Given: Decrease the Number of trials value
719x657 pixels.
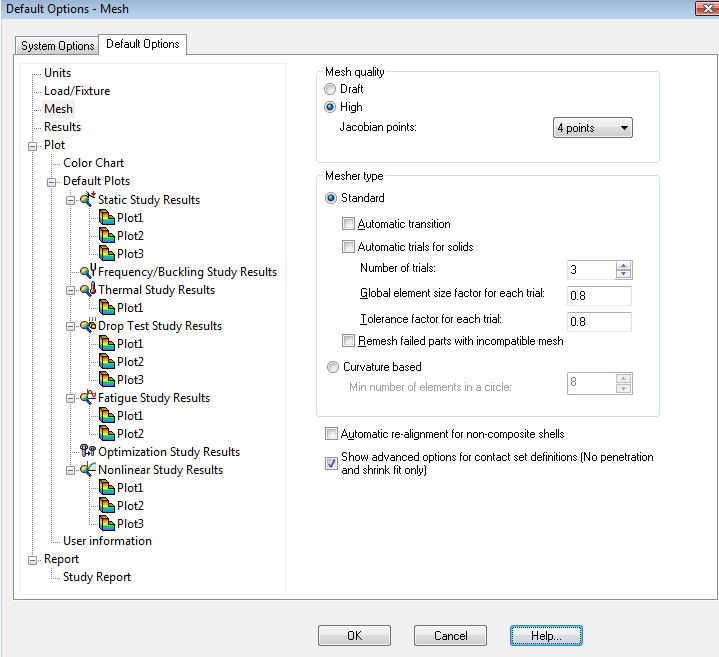Looking at the screenshot, I should (x=623, y=274).
